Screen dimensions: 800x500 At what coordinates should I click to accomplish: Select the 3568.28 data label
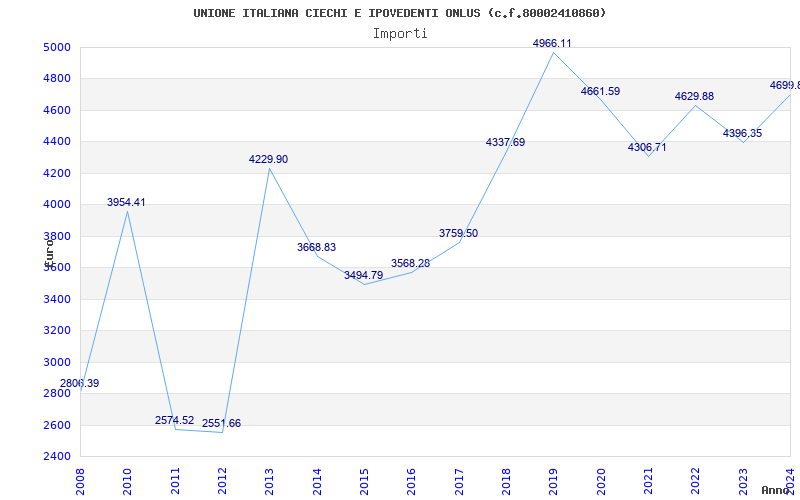click(x=411, y=264)
